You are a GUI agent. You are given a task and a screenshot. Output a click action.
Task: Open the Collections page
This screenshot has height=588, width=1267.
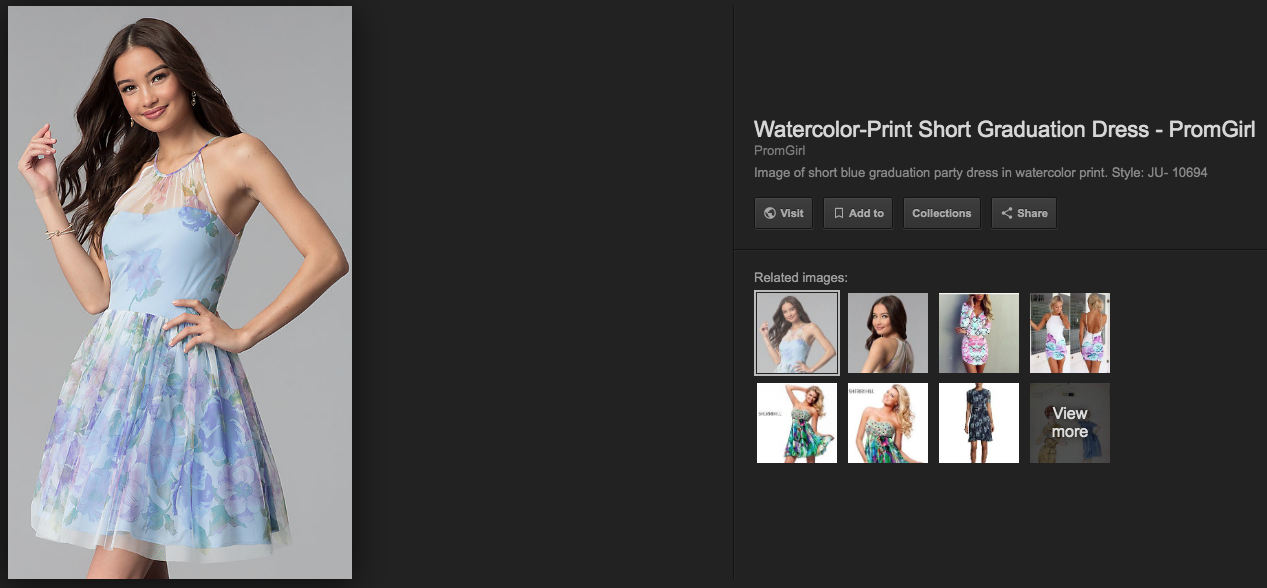click(942, 213)
